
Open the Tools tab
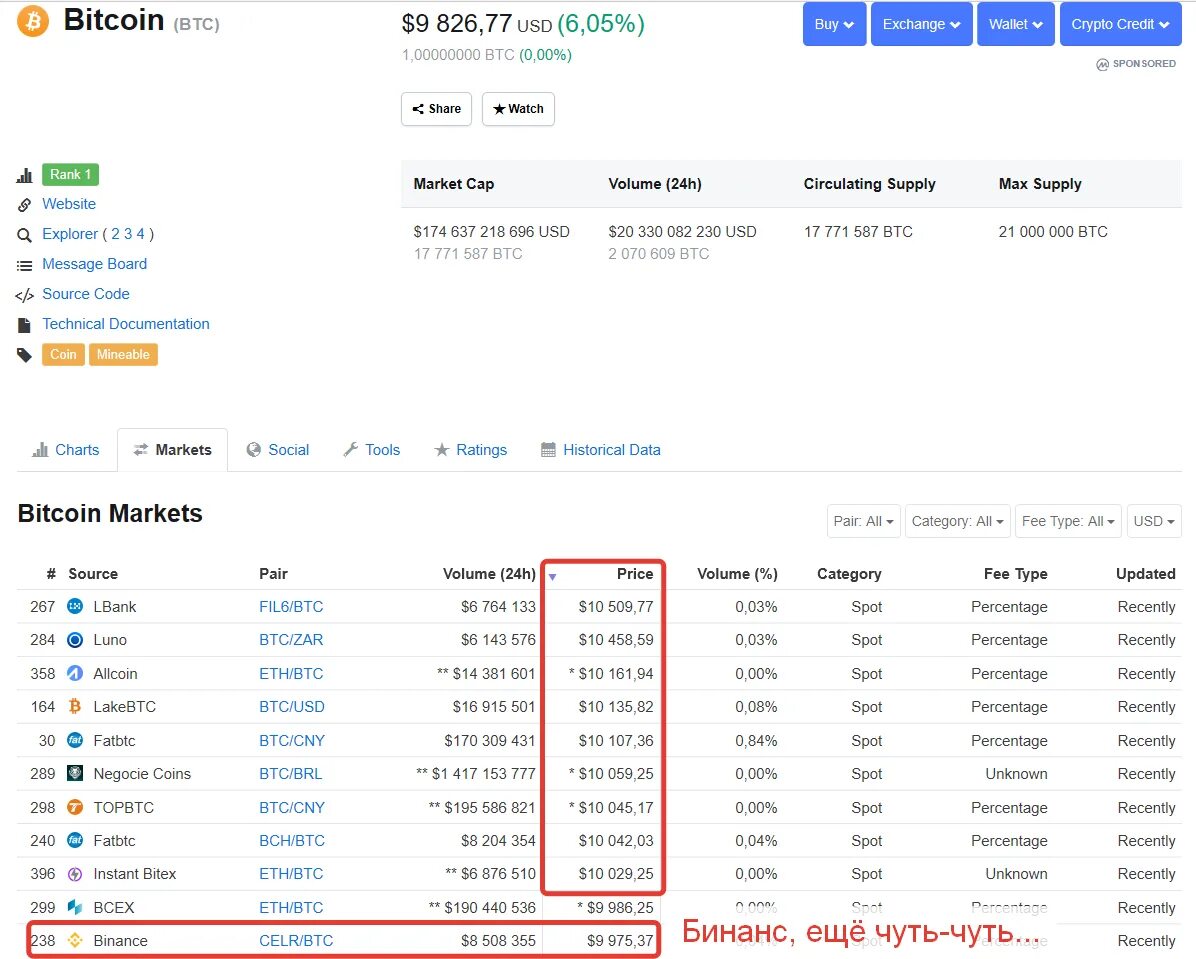[x=371, y=450]
